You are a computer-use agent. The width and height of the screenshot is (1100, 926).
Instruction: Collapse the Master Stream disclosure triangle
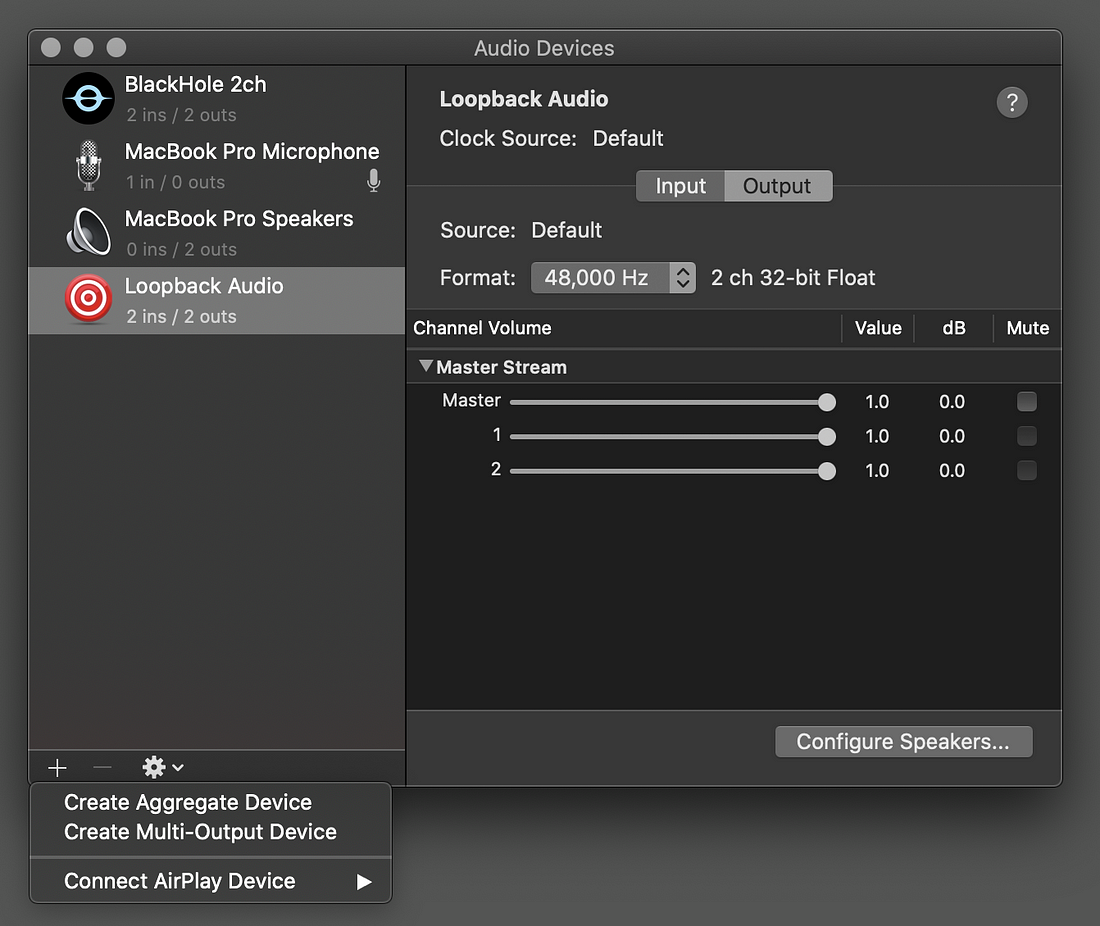pyautogui.click(x=425, y=365)
